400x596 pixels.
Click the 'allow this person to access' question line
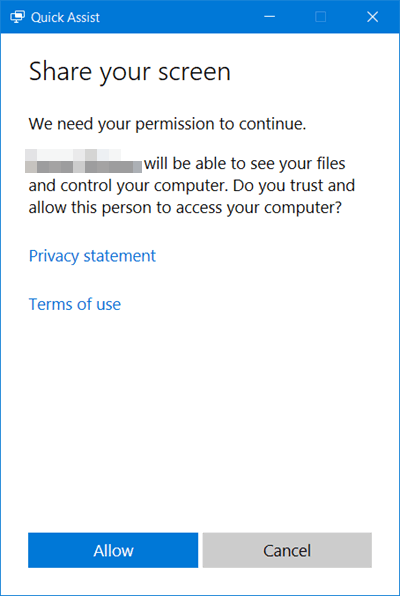186,208
